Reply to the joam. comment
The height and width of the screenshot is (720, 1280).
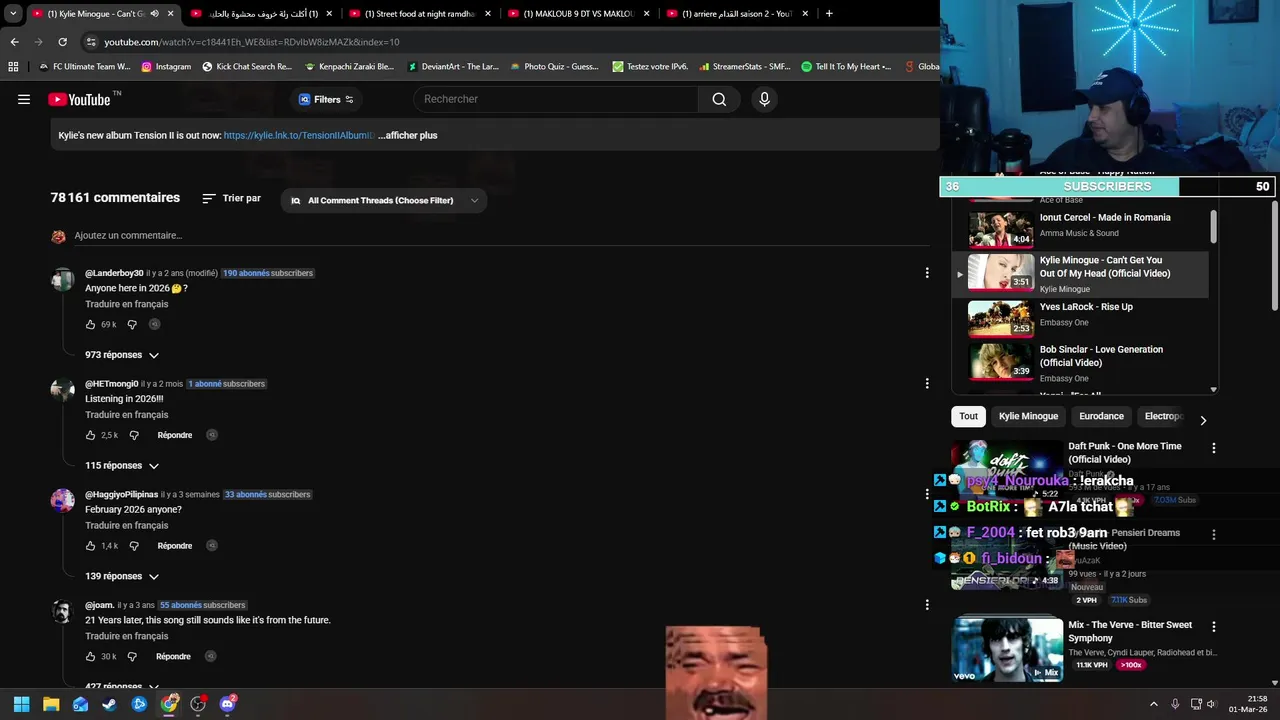click(x=173, y=657)
